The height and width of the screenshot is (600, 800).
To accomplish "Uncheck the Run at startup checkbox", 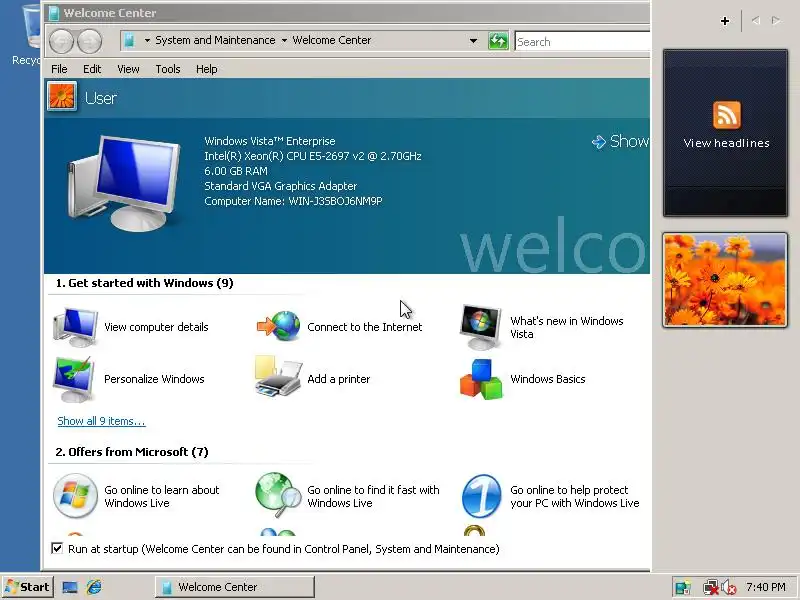I will point(57,548).
